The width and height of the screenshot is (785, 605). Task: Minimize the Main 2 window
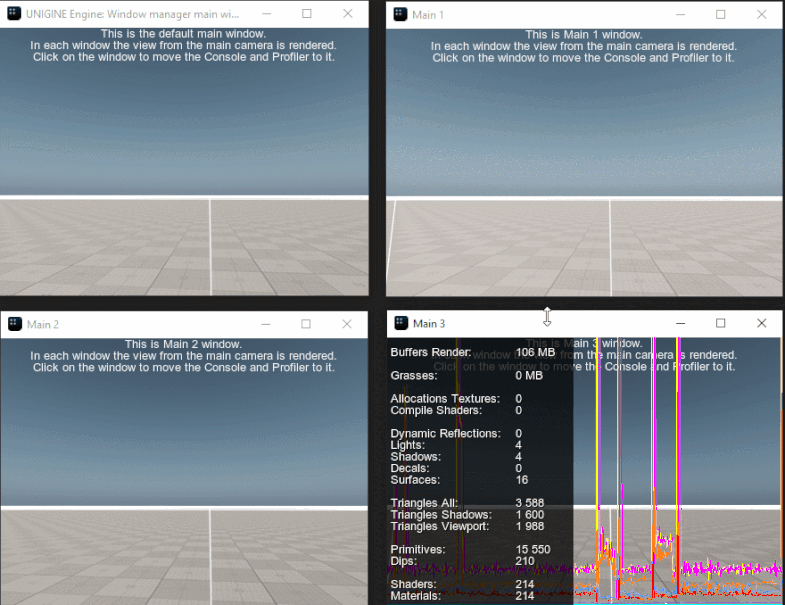(266, 324)
